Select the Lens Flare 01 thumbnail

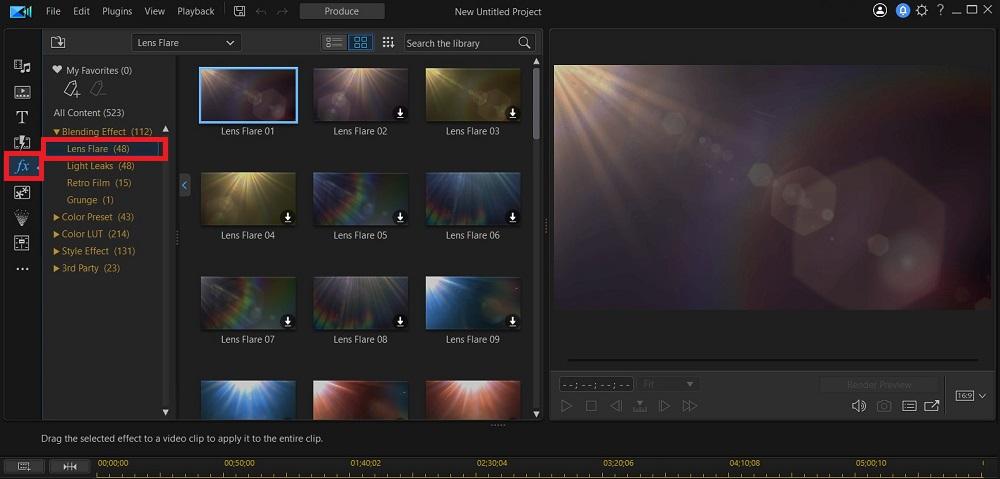[x=248, y=95]
